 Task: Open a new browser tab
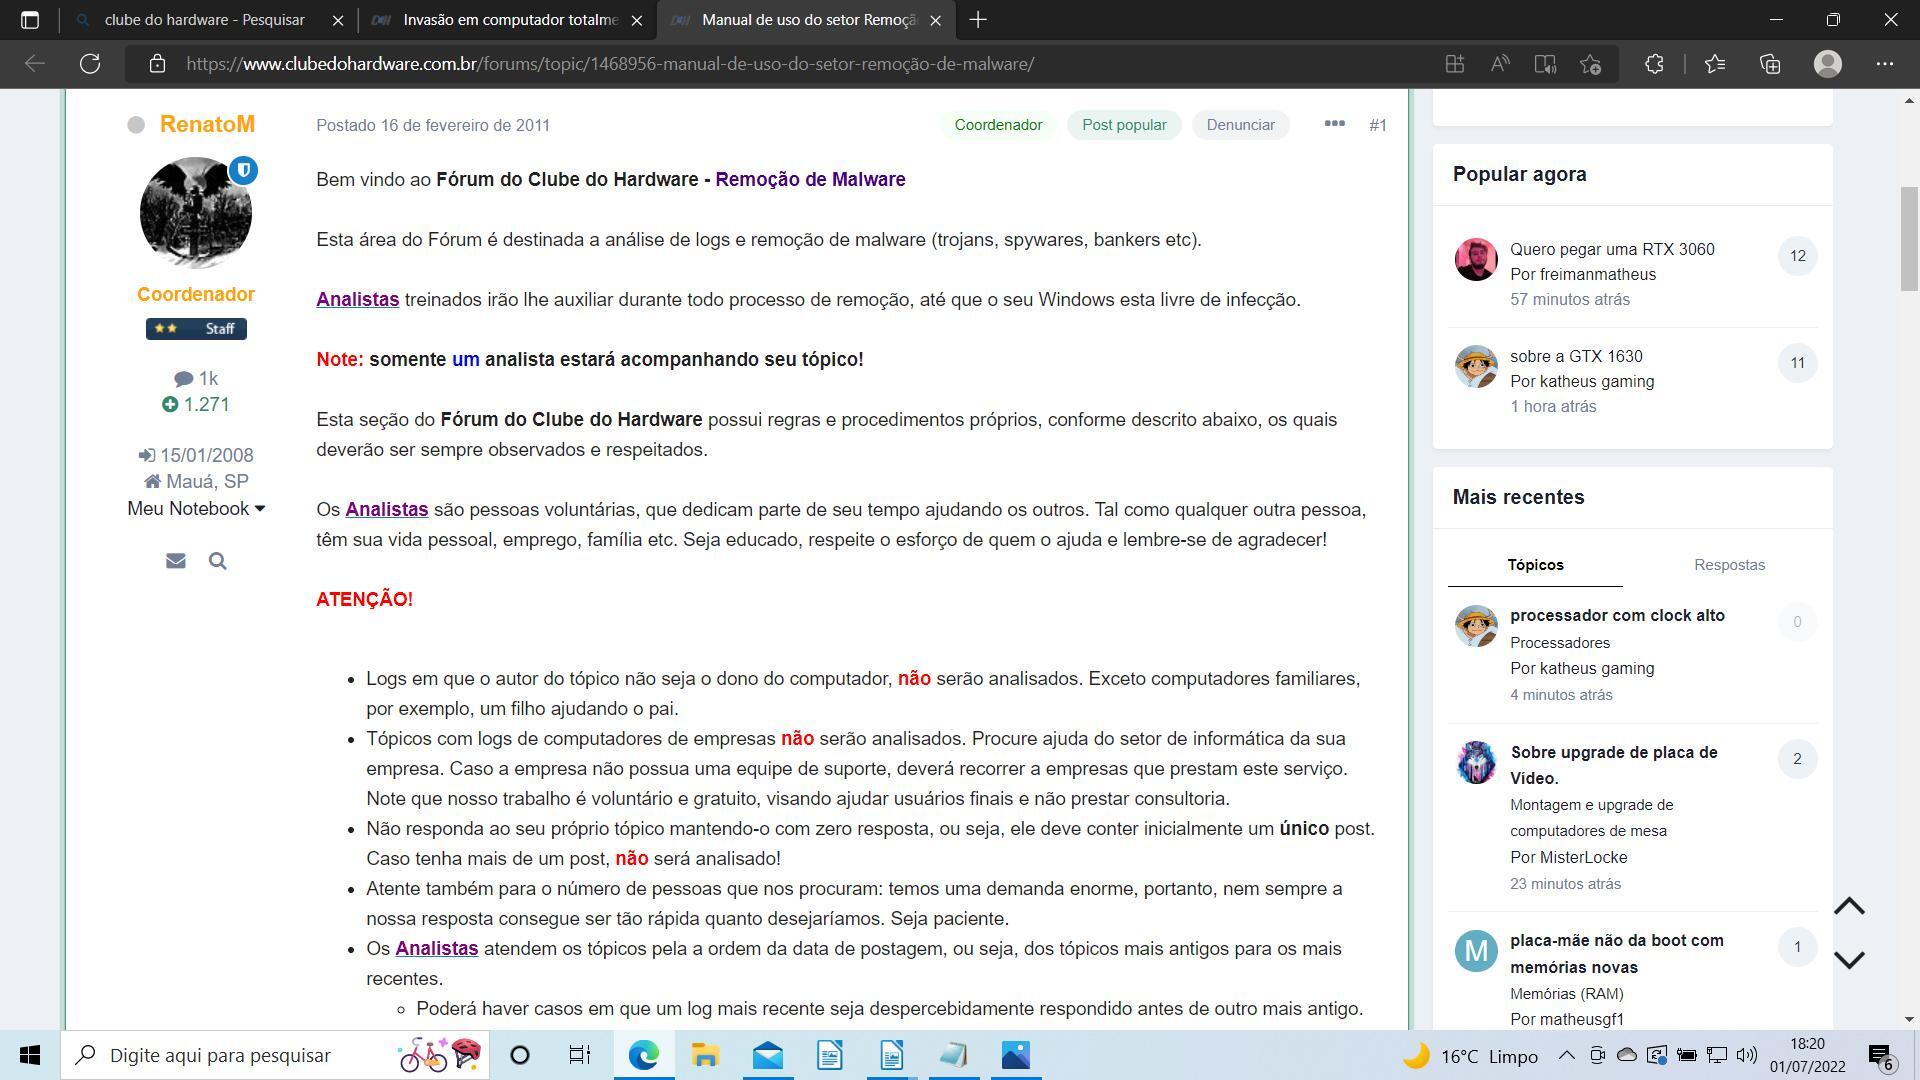978,19
